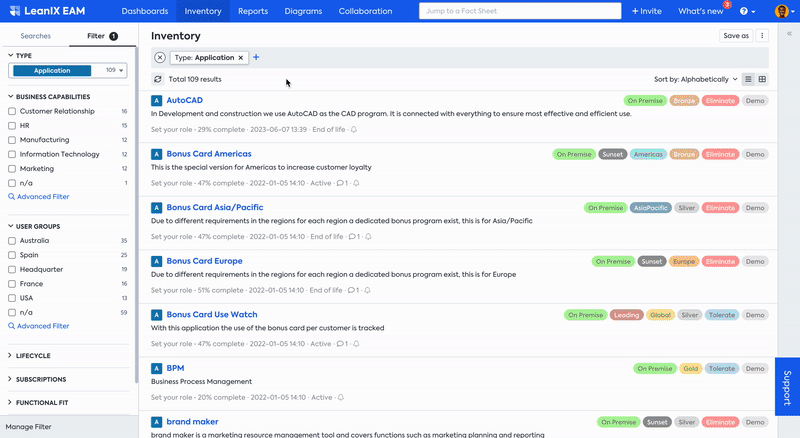Open the Diagrams menu

pyautogui.click(x=303, y=11)
